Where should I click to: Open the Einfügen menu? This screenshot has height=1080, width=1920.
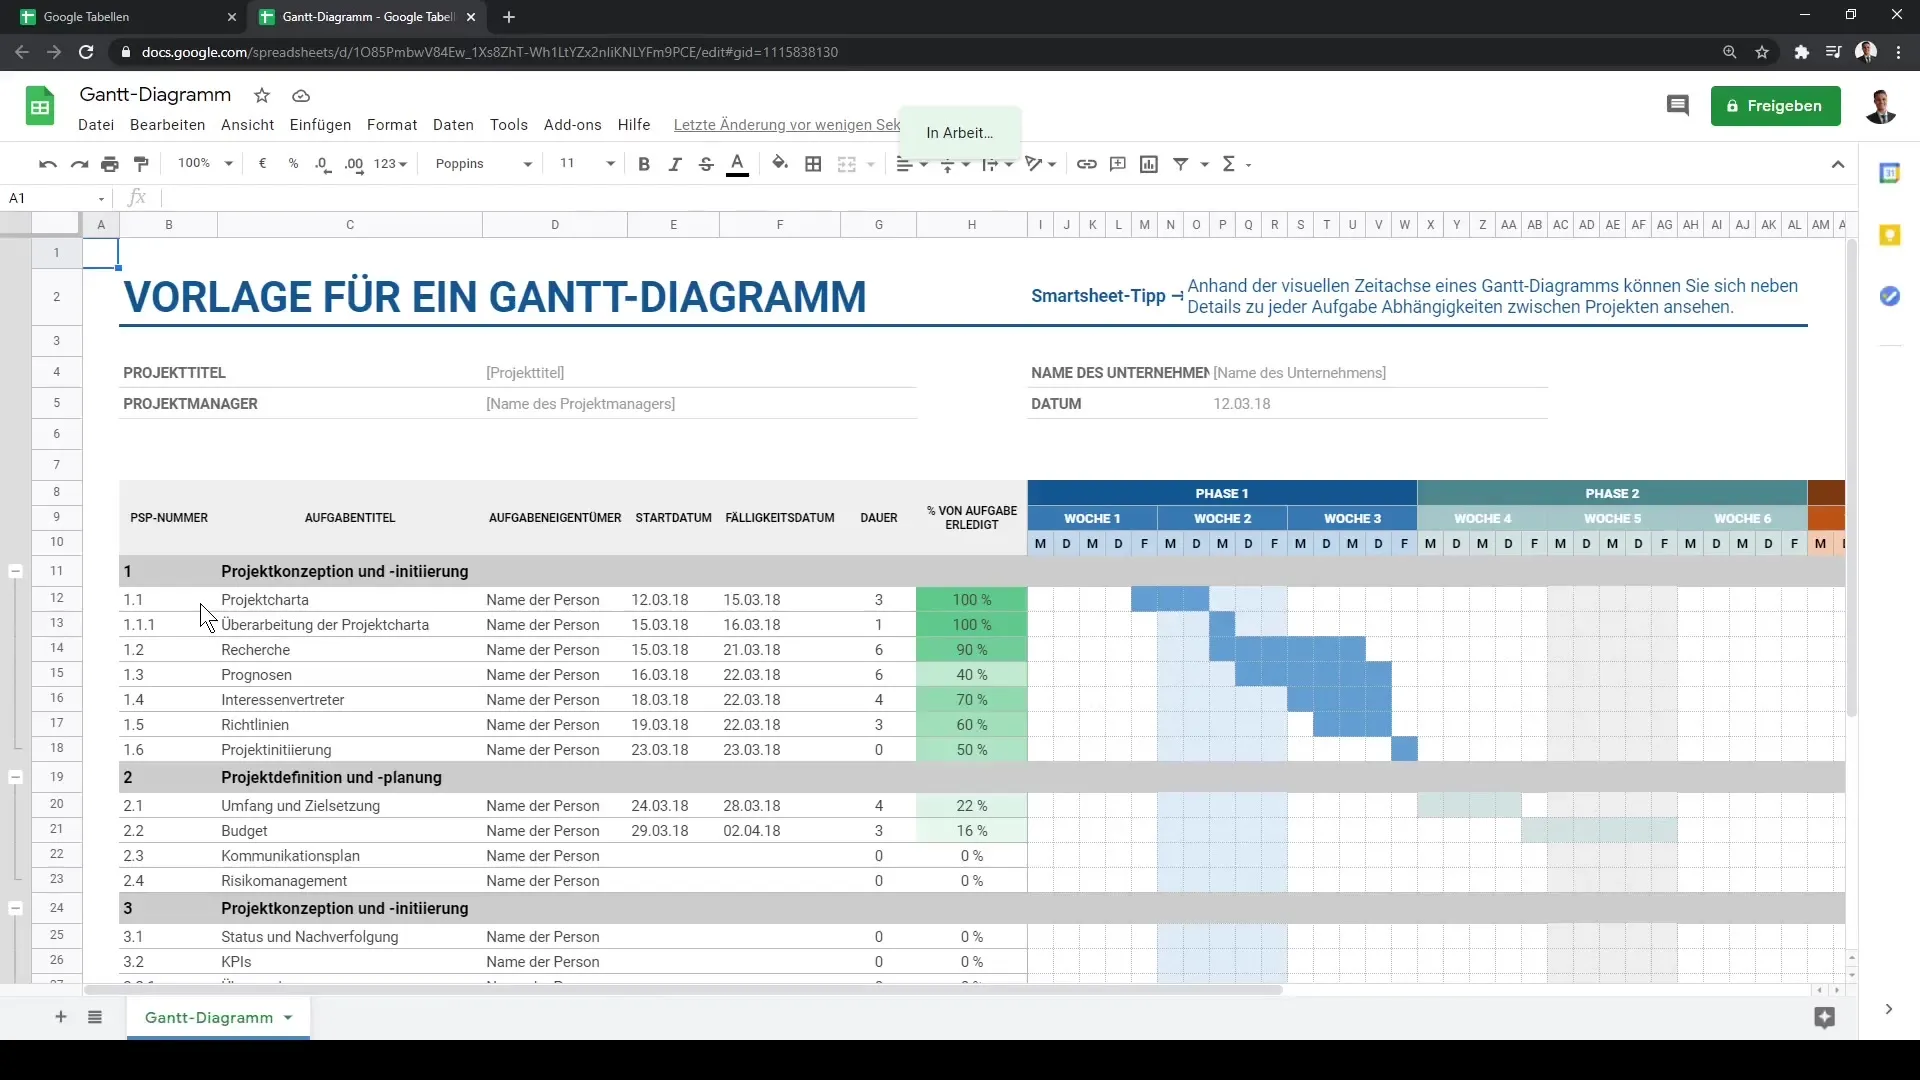pos(320,125)
